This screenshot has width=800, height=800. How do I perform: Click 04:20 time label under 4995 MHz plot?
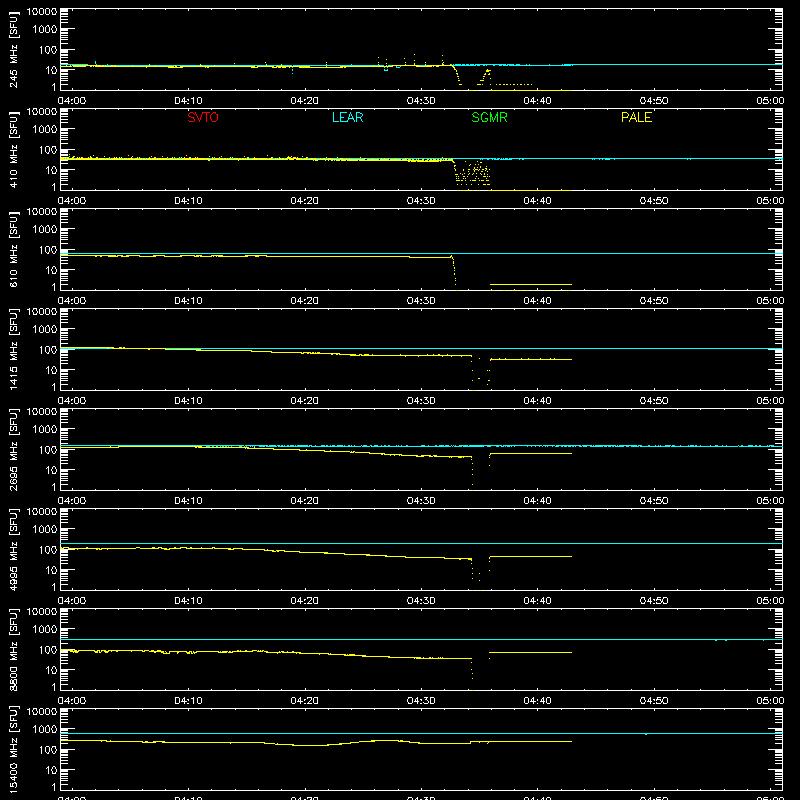(305, 601)
